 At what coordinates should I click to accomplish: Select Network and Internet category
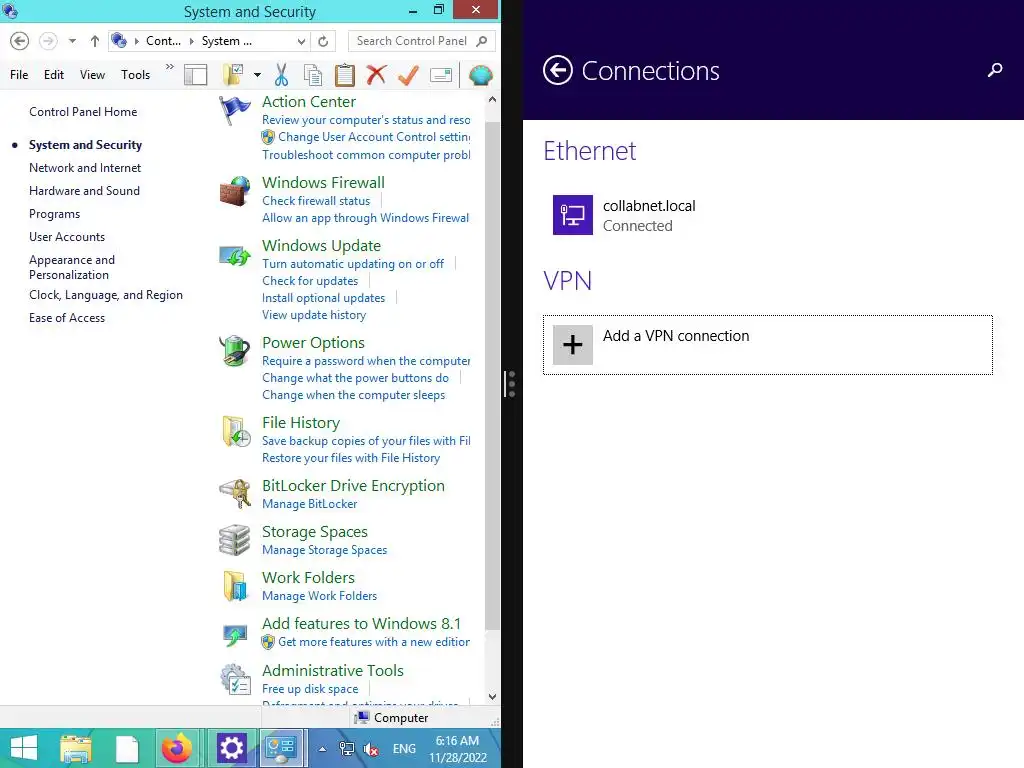point(85,168)
